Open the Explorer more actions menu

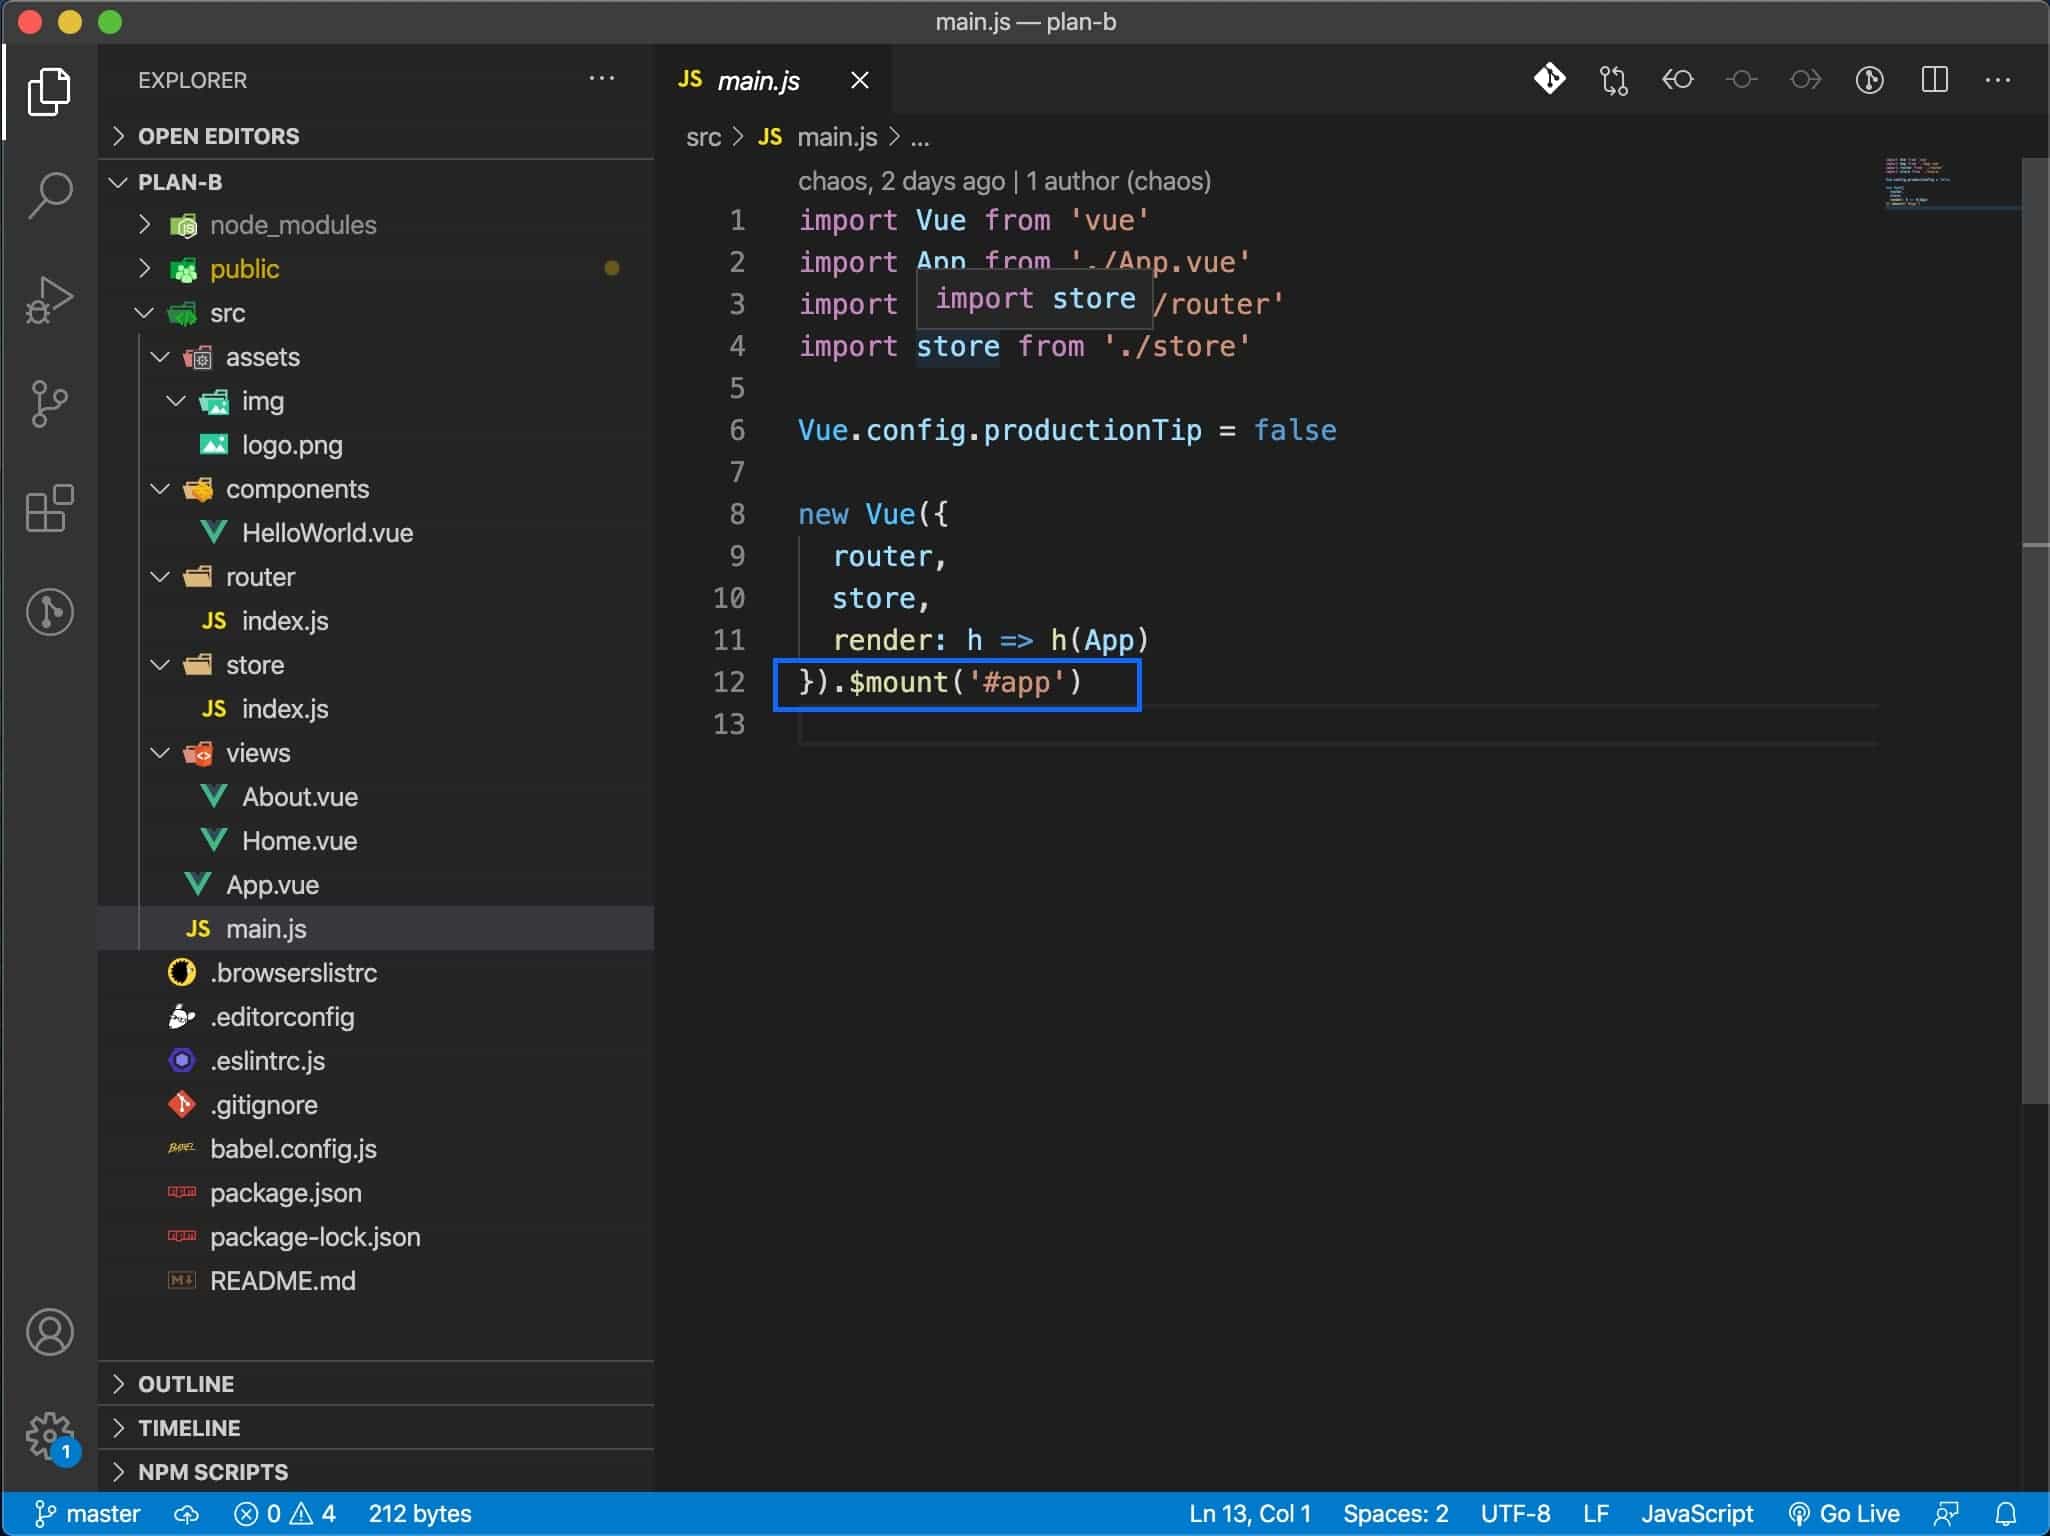601,79
